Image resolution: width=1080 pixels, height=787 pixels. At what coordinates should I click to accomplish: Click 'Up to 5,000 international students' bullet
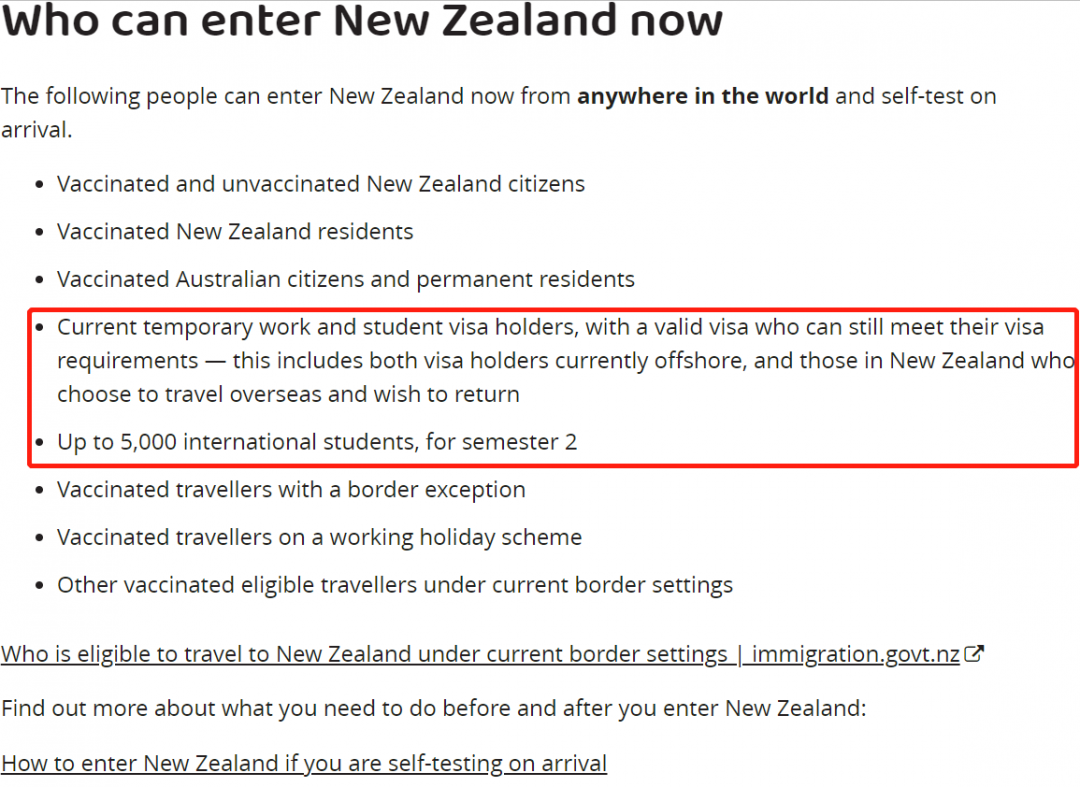tap(317, 441)
